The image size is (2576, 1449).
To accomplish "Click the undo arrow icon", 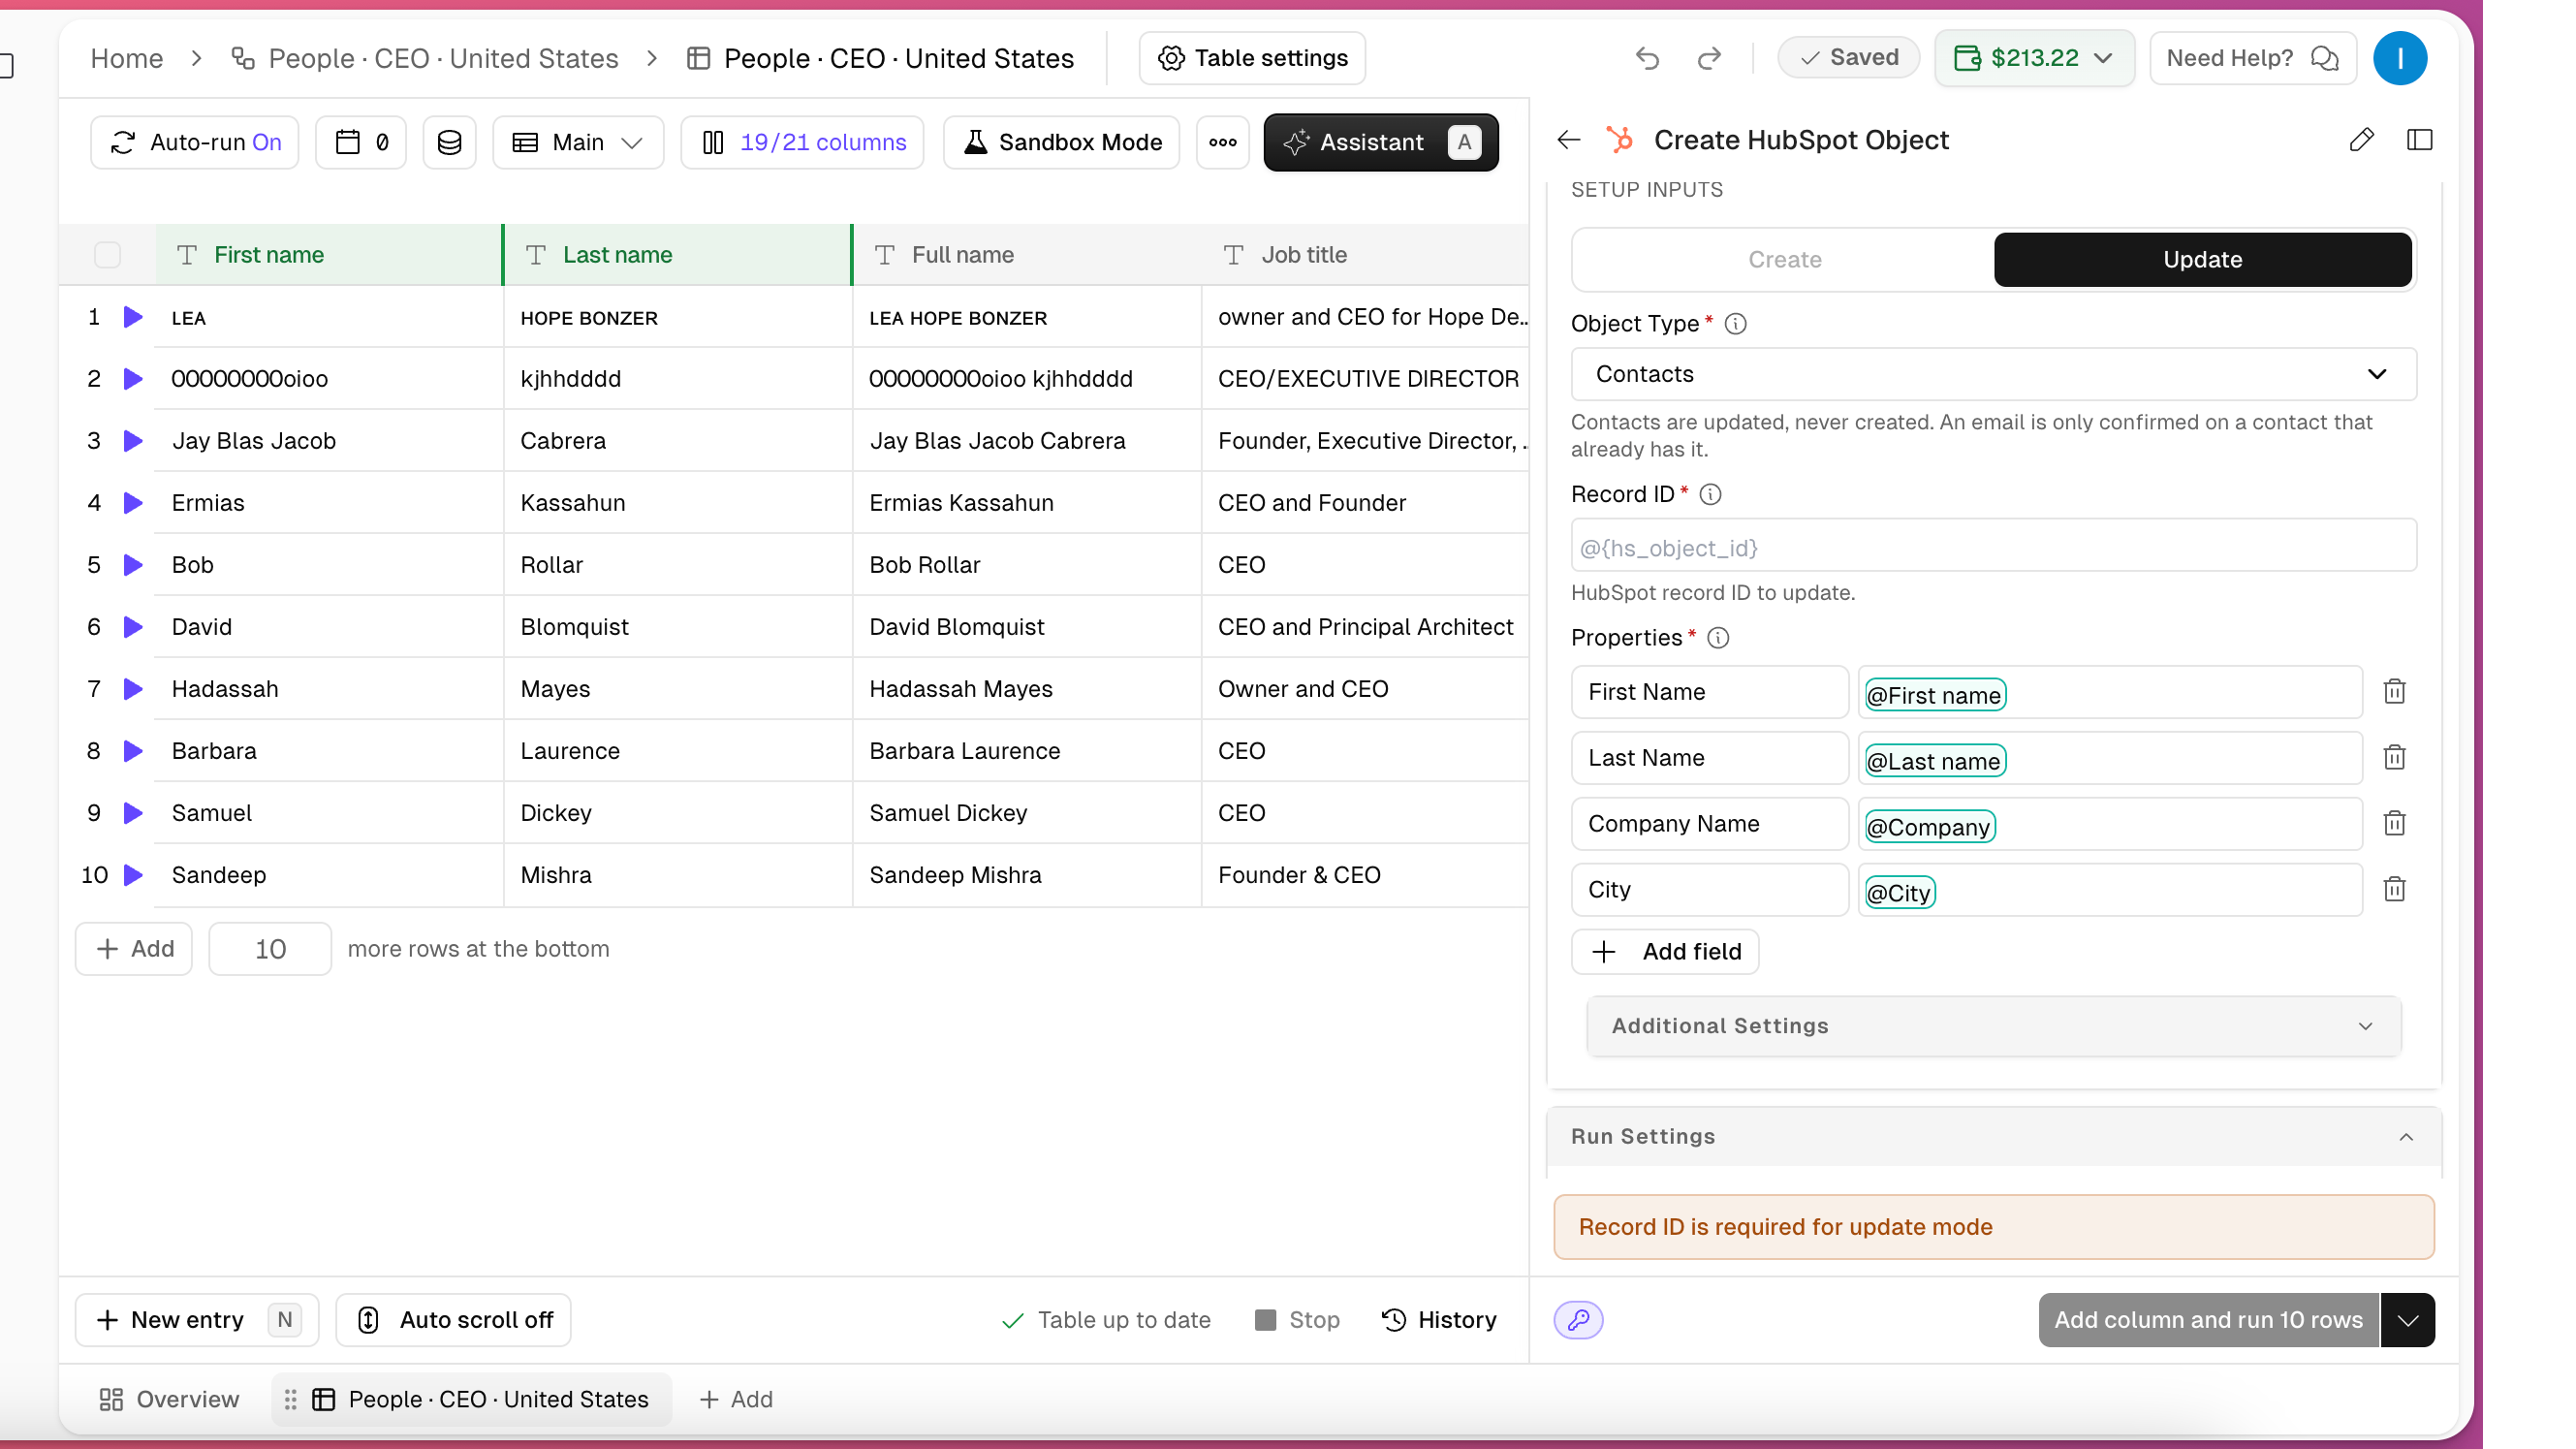I will tap(1647, 58).
